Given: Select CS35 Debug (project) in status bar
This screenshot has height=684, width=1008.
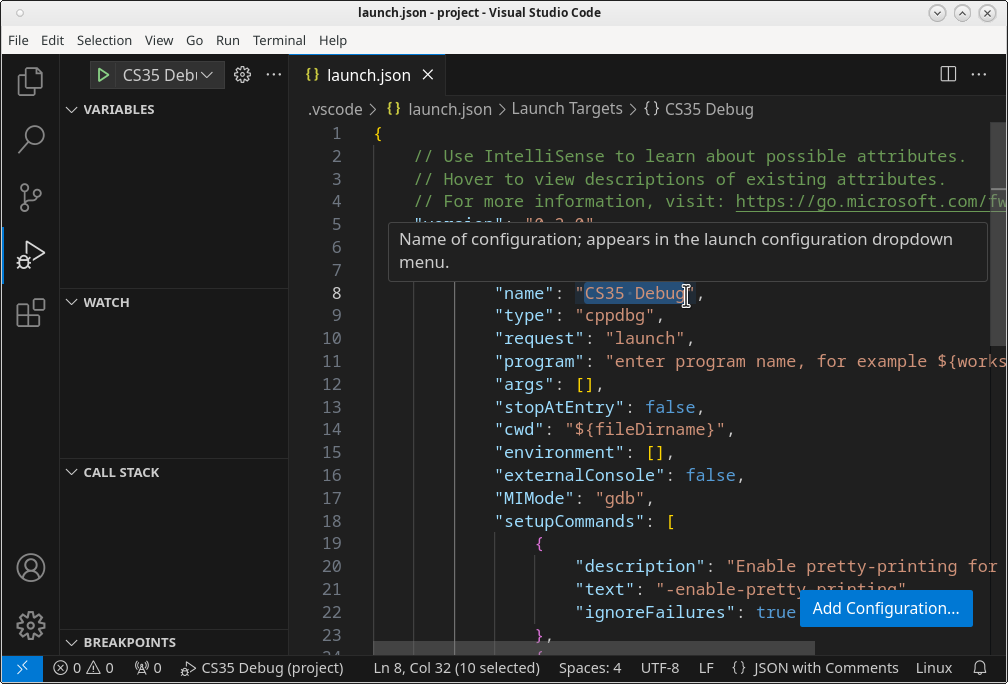Looking at the screenshot, I should pyautogui.click(x=262, y=668).
